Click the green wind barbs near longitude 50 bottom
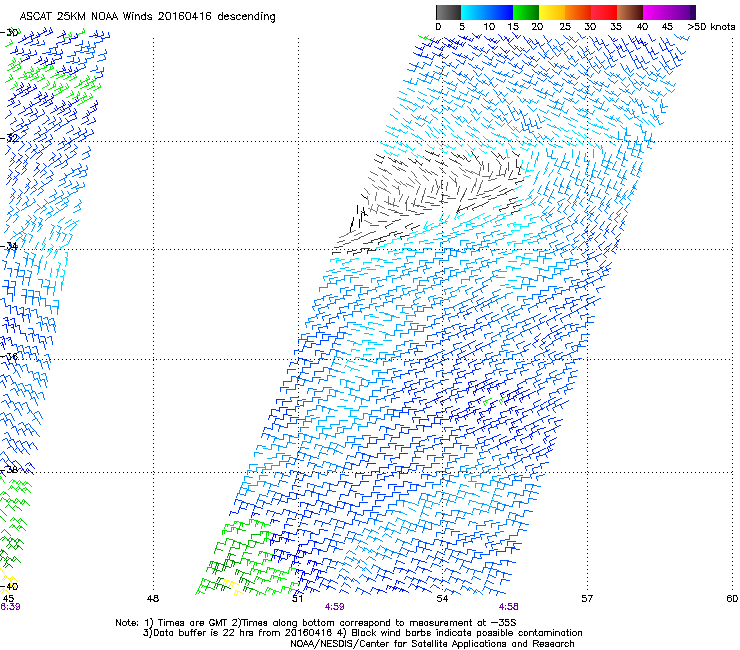This screenshot has height=650, width=740. pos(245,557)
